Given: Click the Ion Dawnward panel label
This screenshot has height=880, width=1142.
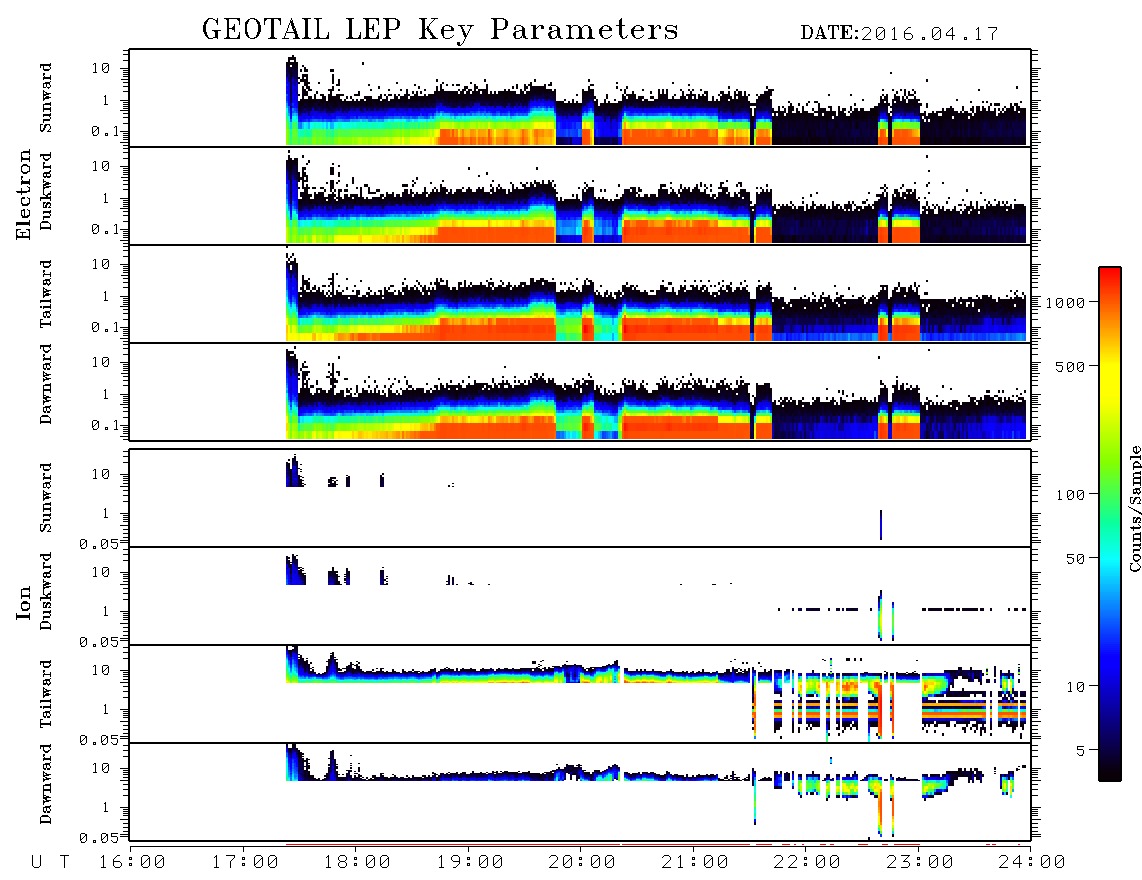Looking at the screenshot, I should coord(46,784).
